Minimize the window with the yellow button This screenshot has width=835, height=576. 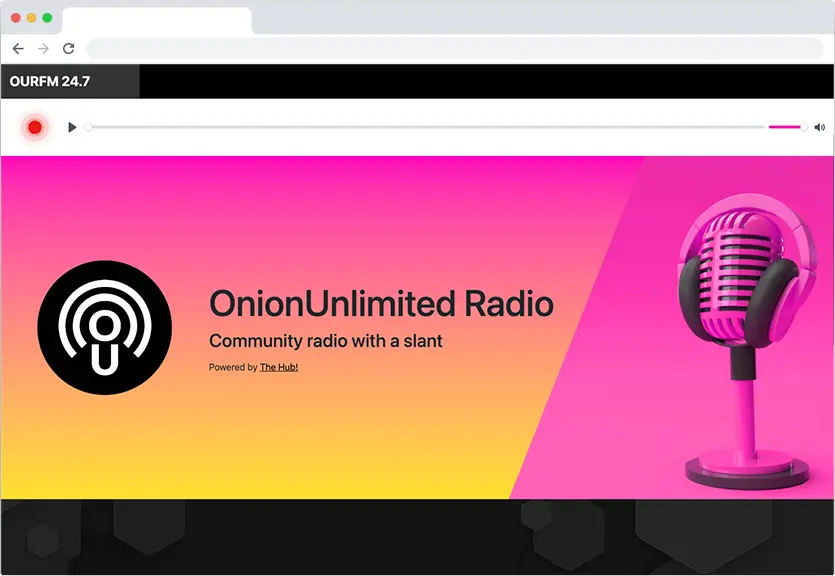(x=31, y=18)
